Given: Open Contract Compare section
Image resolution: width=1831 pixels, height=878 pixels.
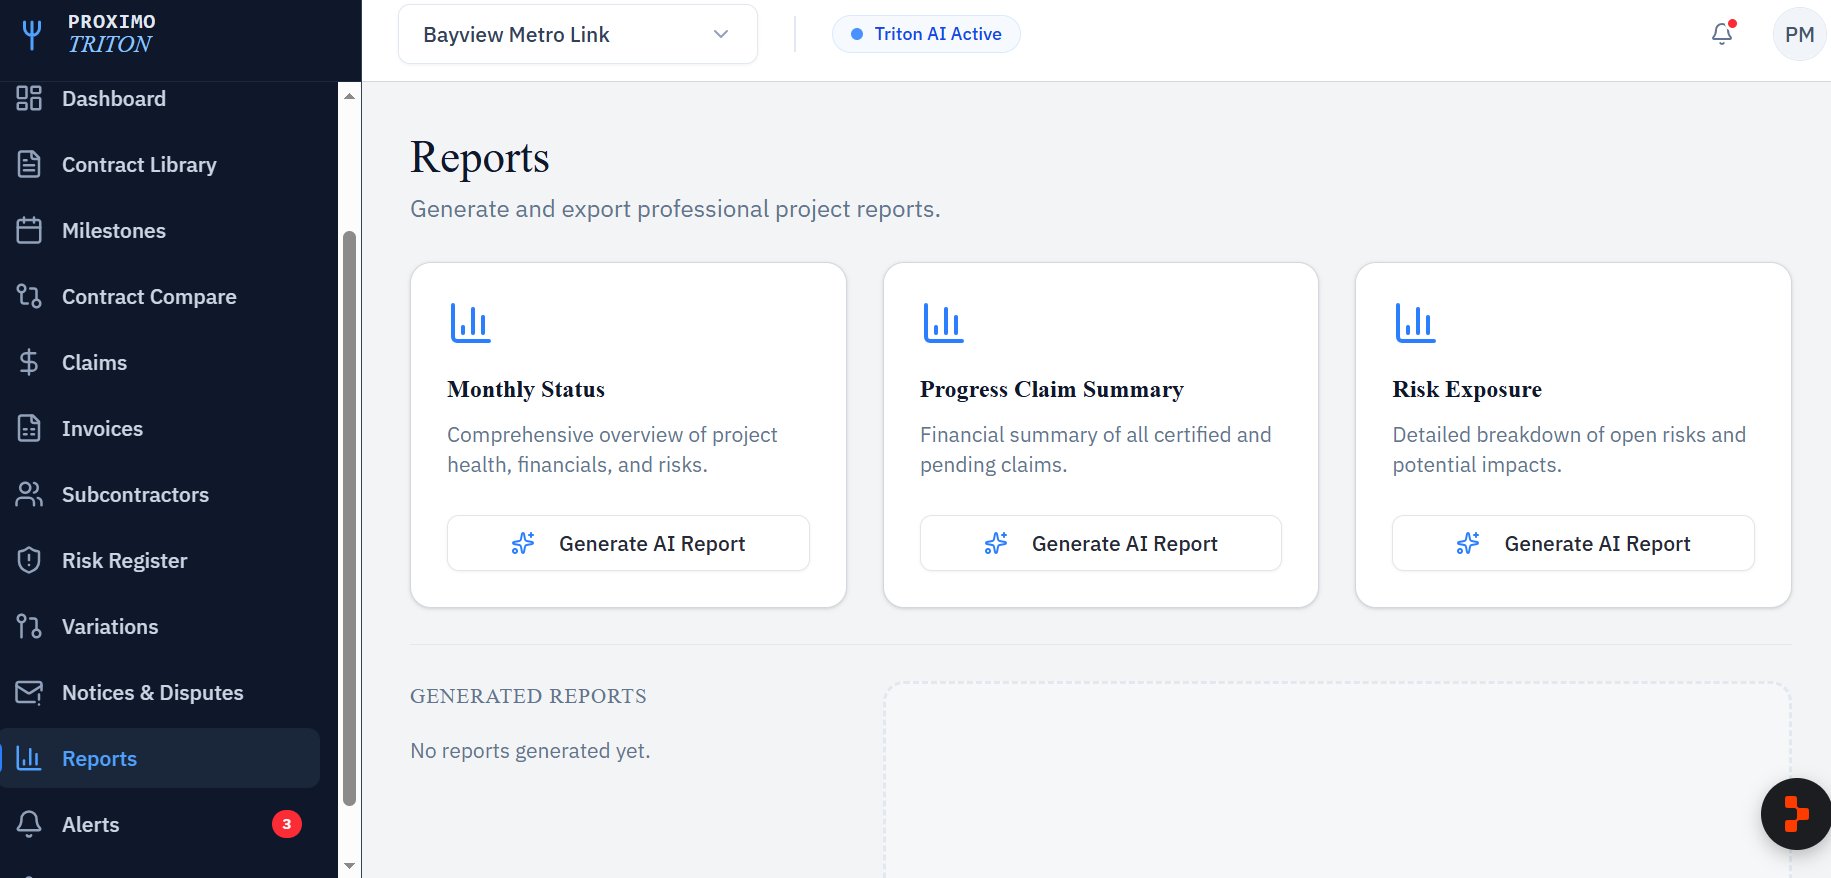Looking at the screenshot, I should click(x=160, y=296).
